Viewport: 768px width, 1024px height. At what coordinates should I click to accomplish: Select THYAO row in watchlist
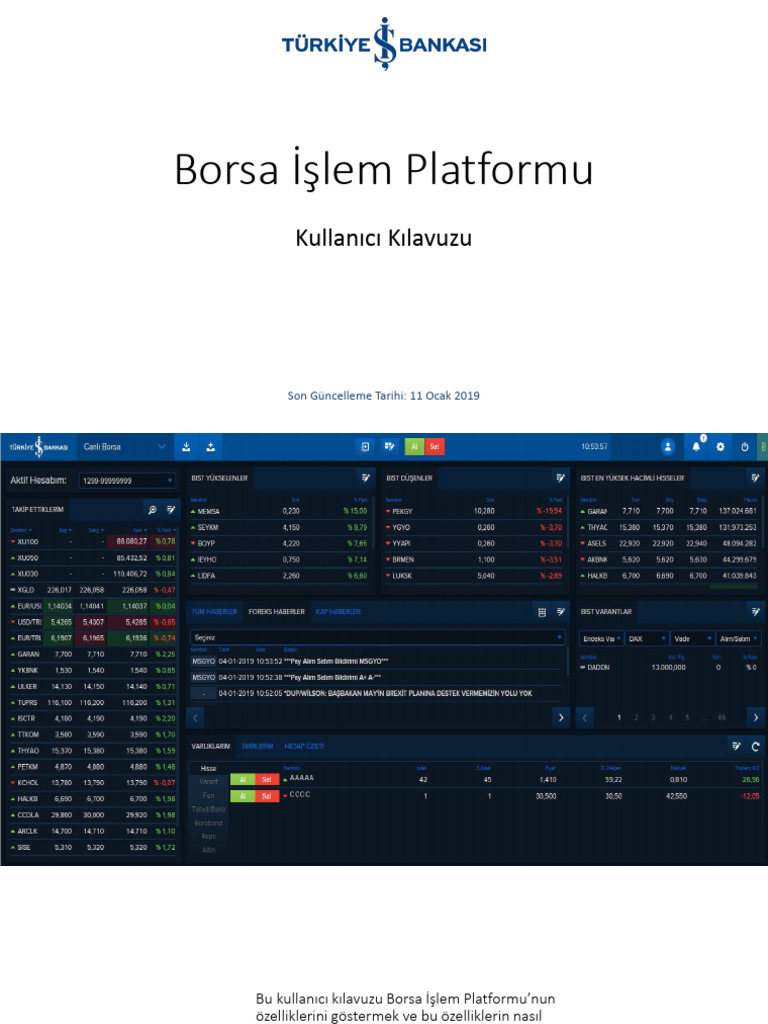tap(93, 751)
